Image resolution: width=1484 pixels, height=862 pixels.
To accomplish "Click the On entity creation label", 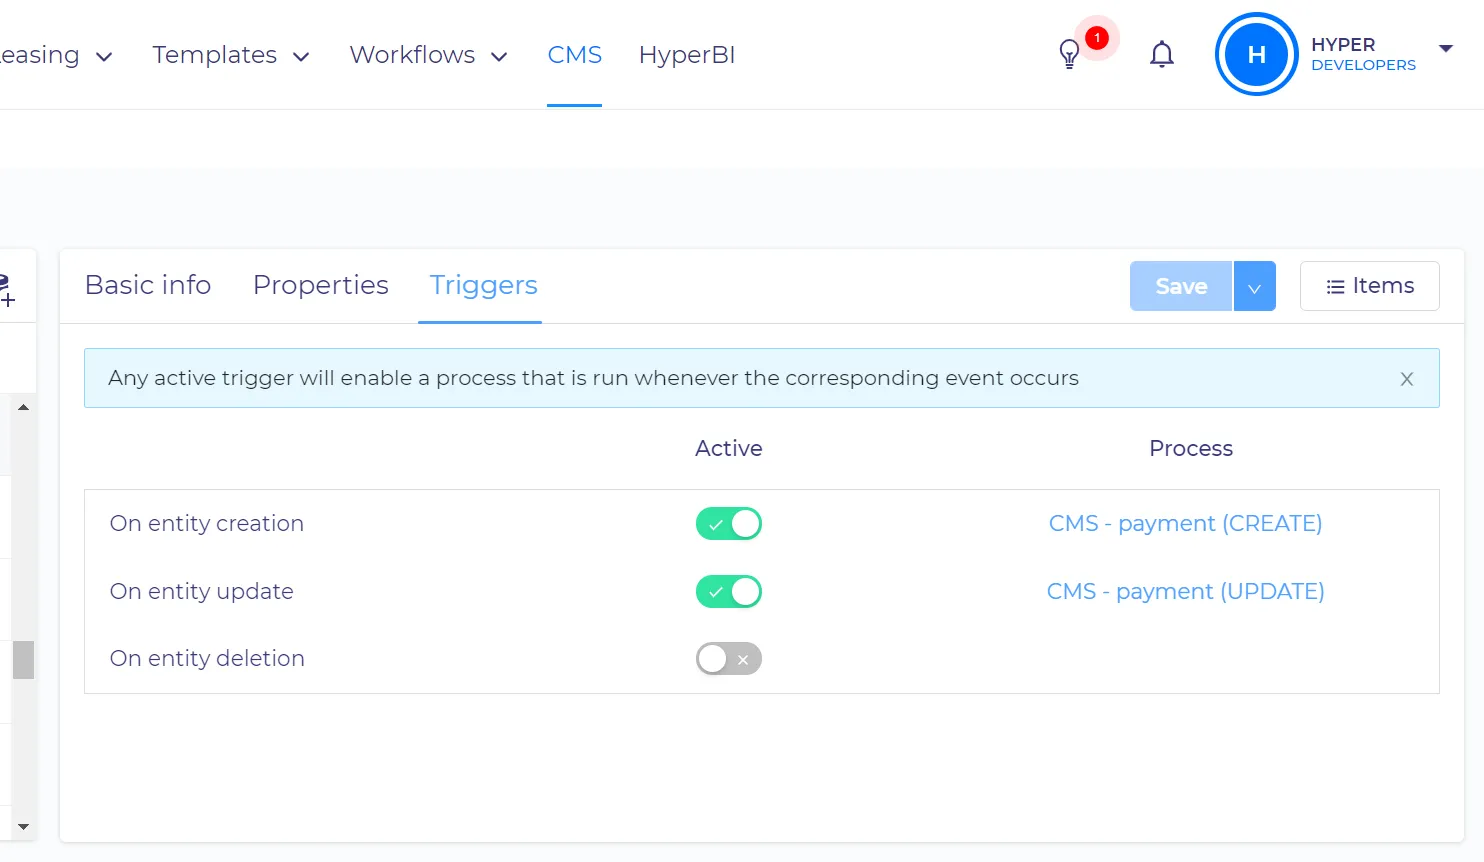I will click(207, 523).
